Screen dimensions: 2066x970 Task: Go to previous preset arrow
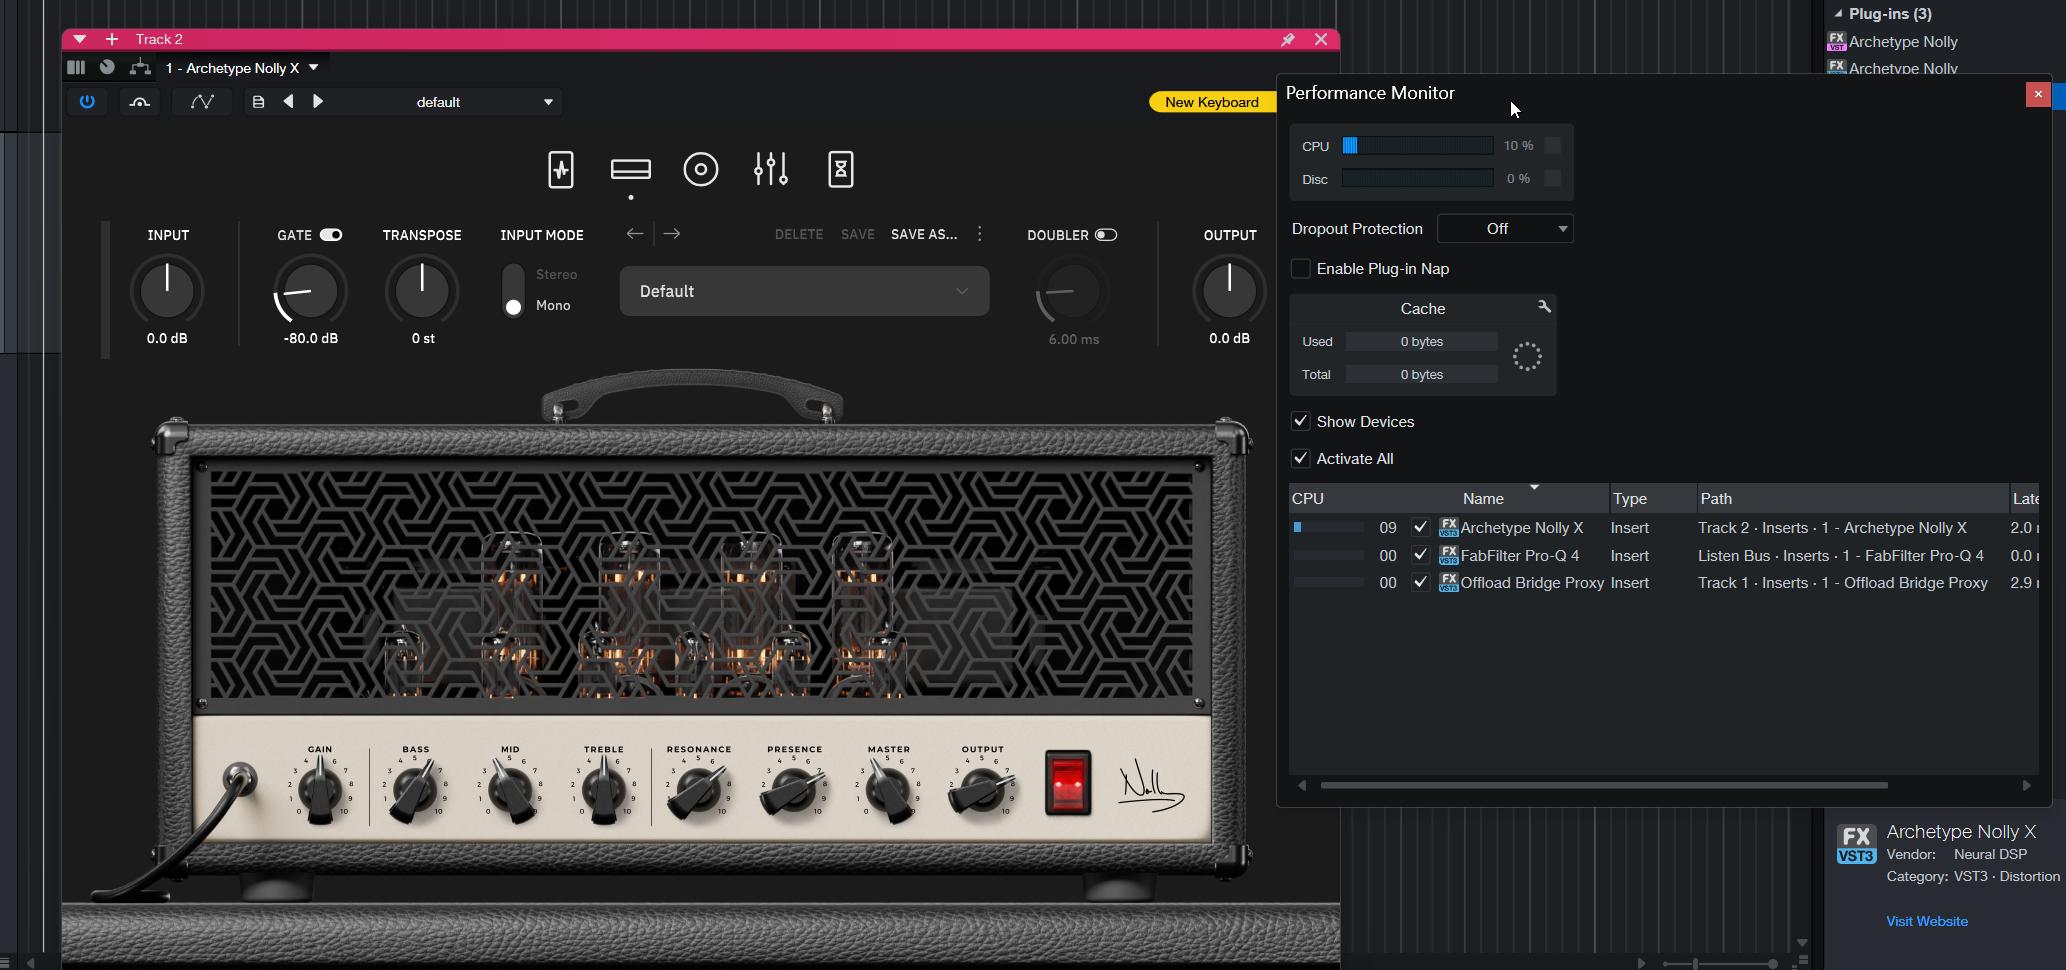point(289,102)
